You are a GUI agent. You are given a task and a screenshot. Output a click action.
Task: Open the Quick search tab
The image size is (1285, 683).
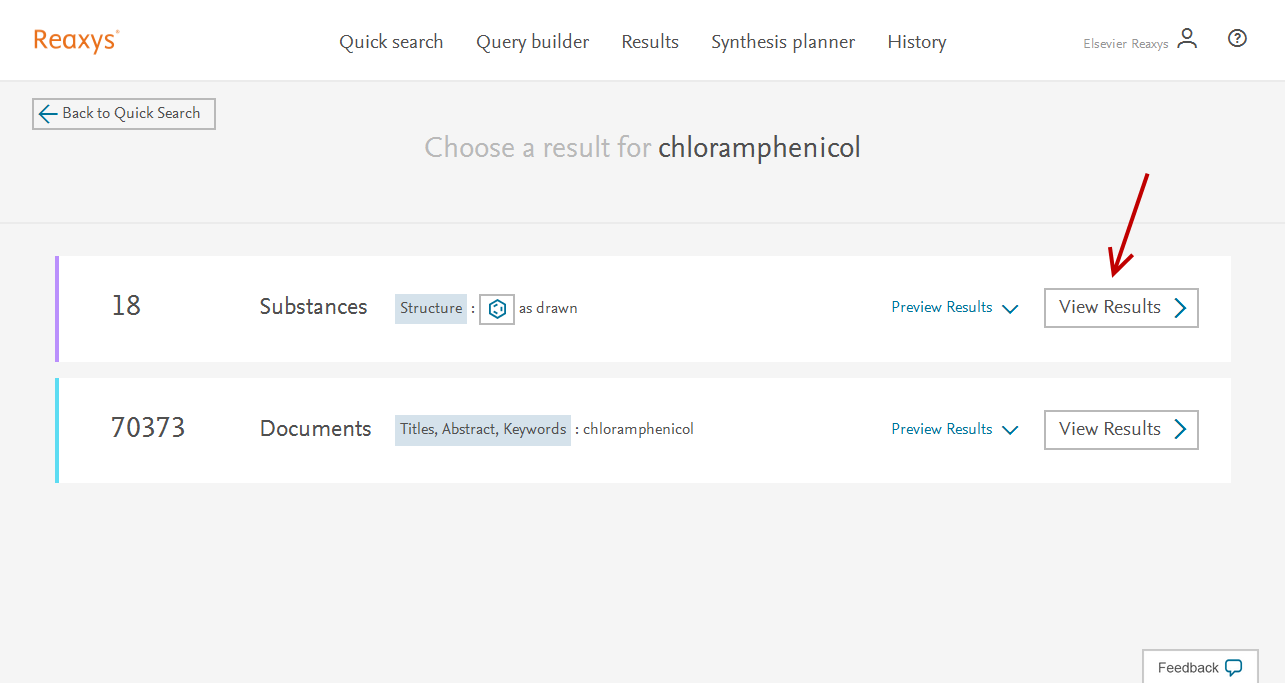click(391, 42)
